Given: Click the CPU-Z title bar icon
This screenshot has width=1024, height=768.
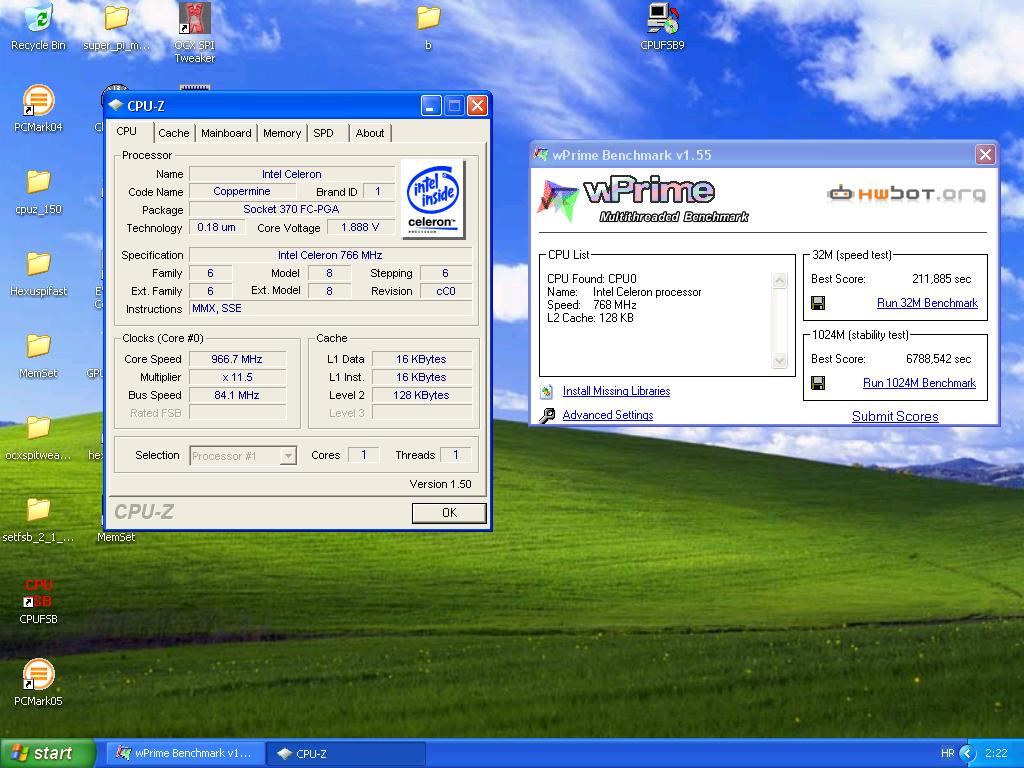Looking at the screenshot, I should click(x=116, y=105).
